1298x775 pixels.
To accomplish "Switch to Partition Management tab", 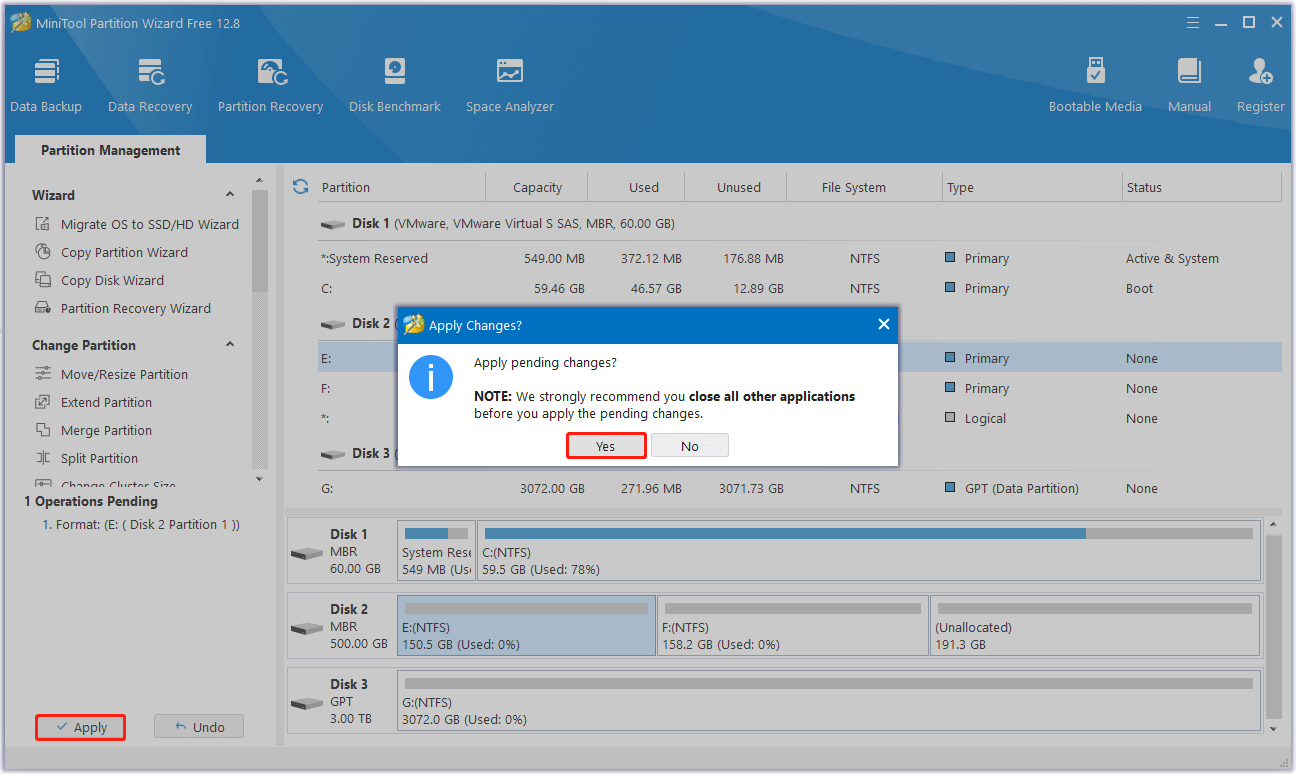I will pos(111,150).
